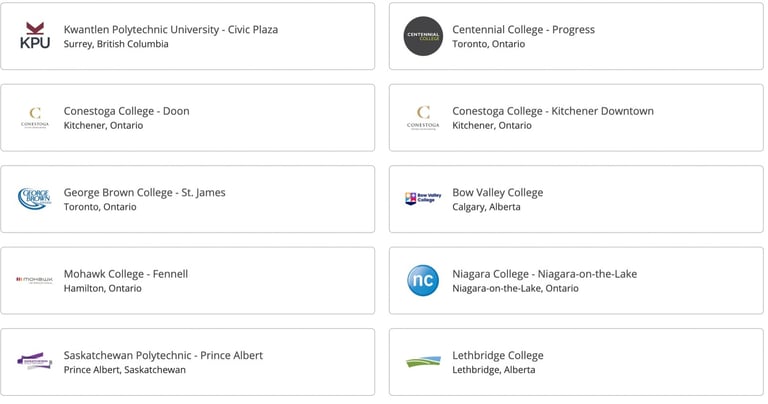768x404 pixels.
Task: Select Conestoga College - Doon title
Action: pyautogui.click(x=126, y=111)
